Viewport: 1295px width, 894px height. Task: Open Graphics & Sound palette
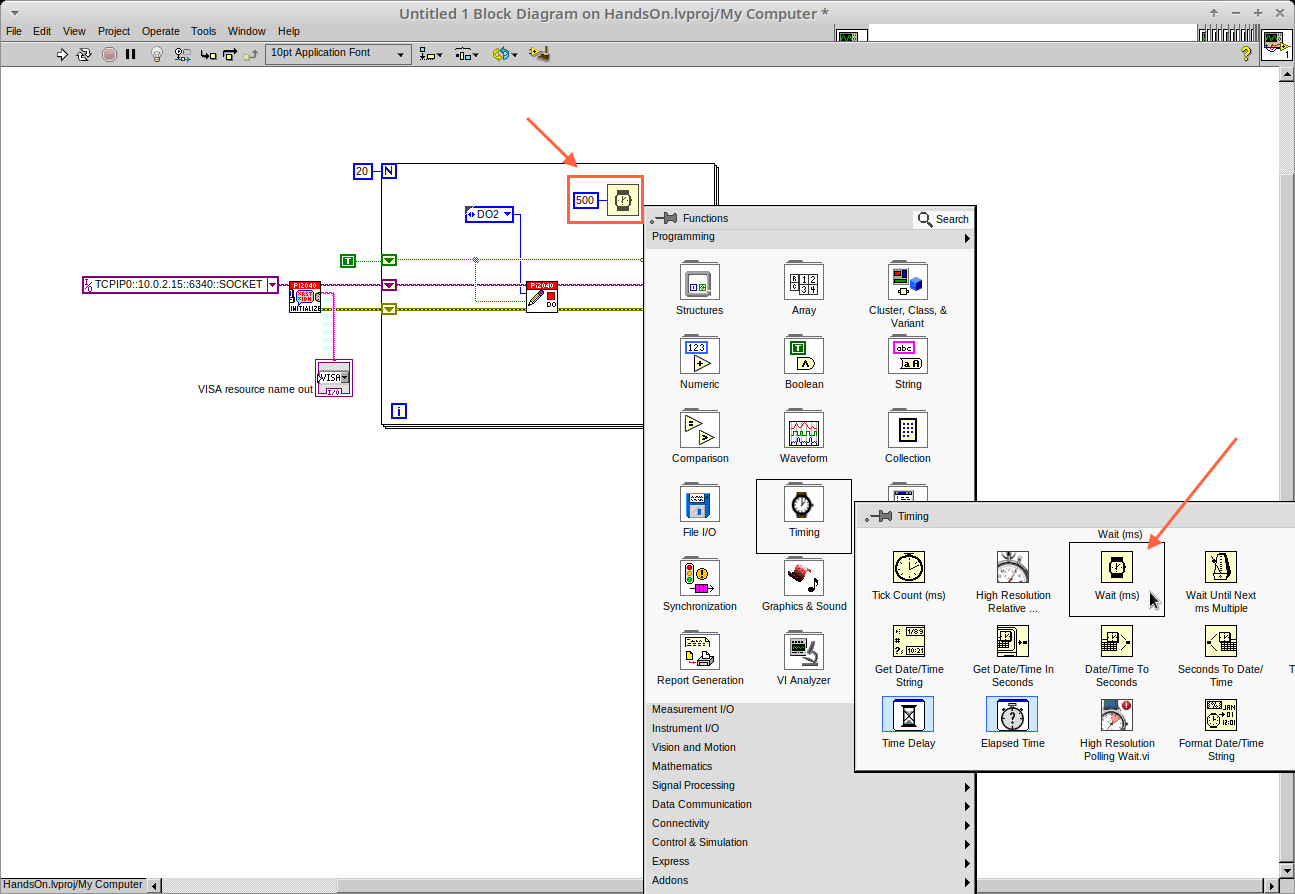804,585
